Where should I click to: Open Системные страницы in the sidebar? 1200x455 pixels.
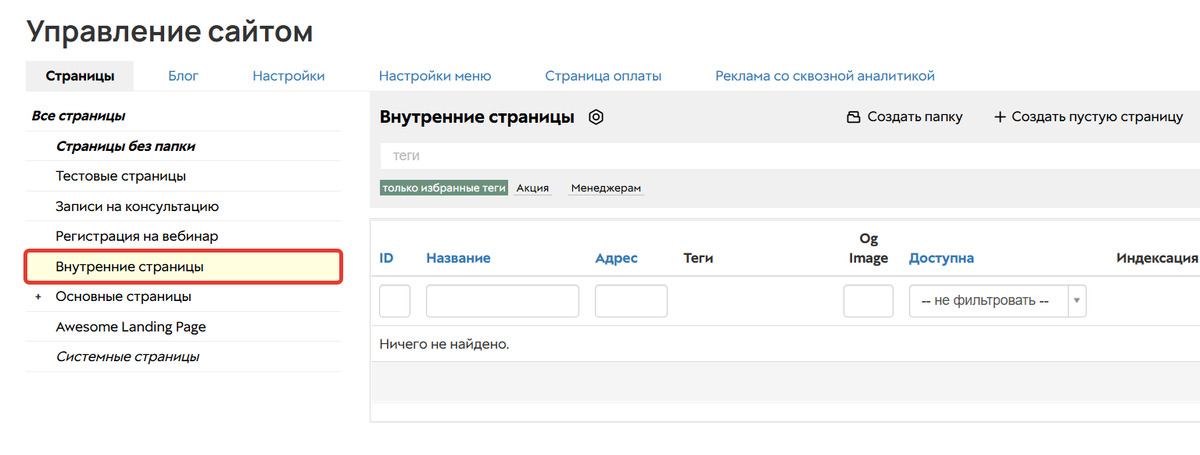pos(127,357)
